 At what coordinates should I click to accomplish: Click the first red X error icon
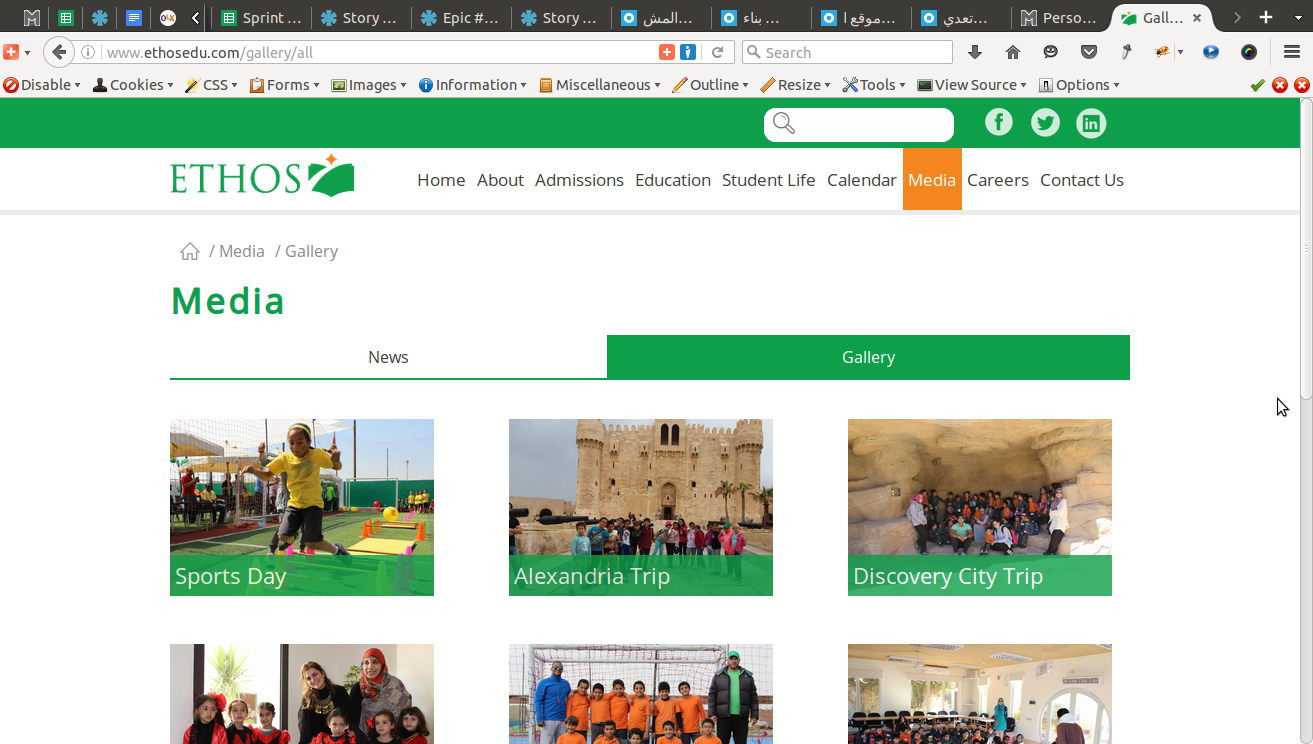point(1280,85)
